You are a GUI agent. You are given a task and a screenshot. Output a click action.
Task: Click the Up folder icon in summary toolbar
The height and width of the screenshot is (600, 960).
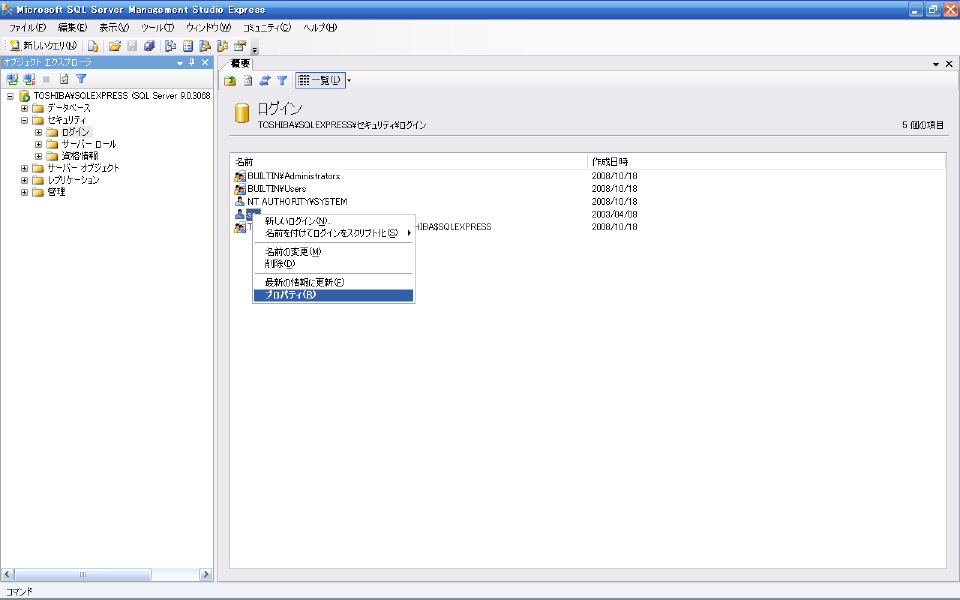[230, 80]
